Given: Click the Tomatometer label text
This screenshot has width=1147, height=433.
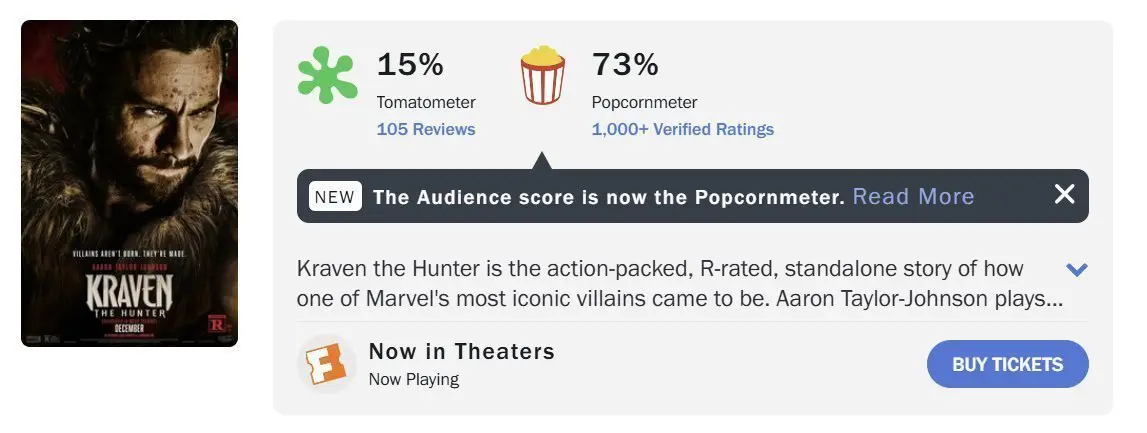Looking at the screenshot, I should 426,102.
